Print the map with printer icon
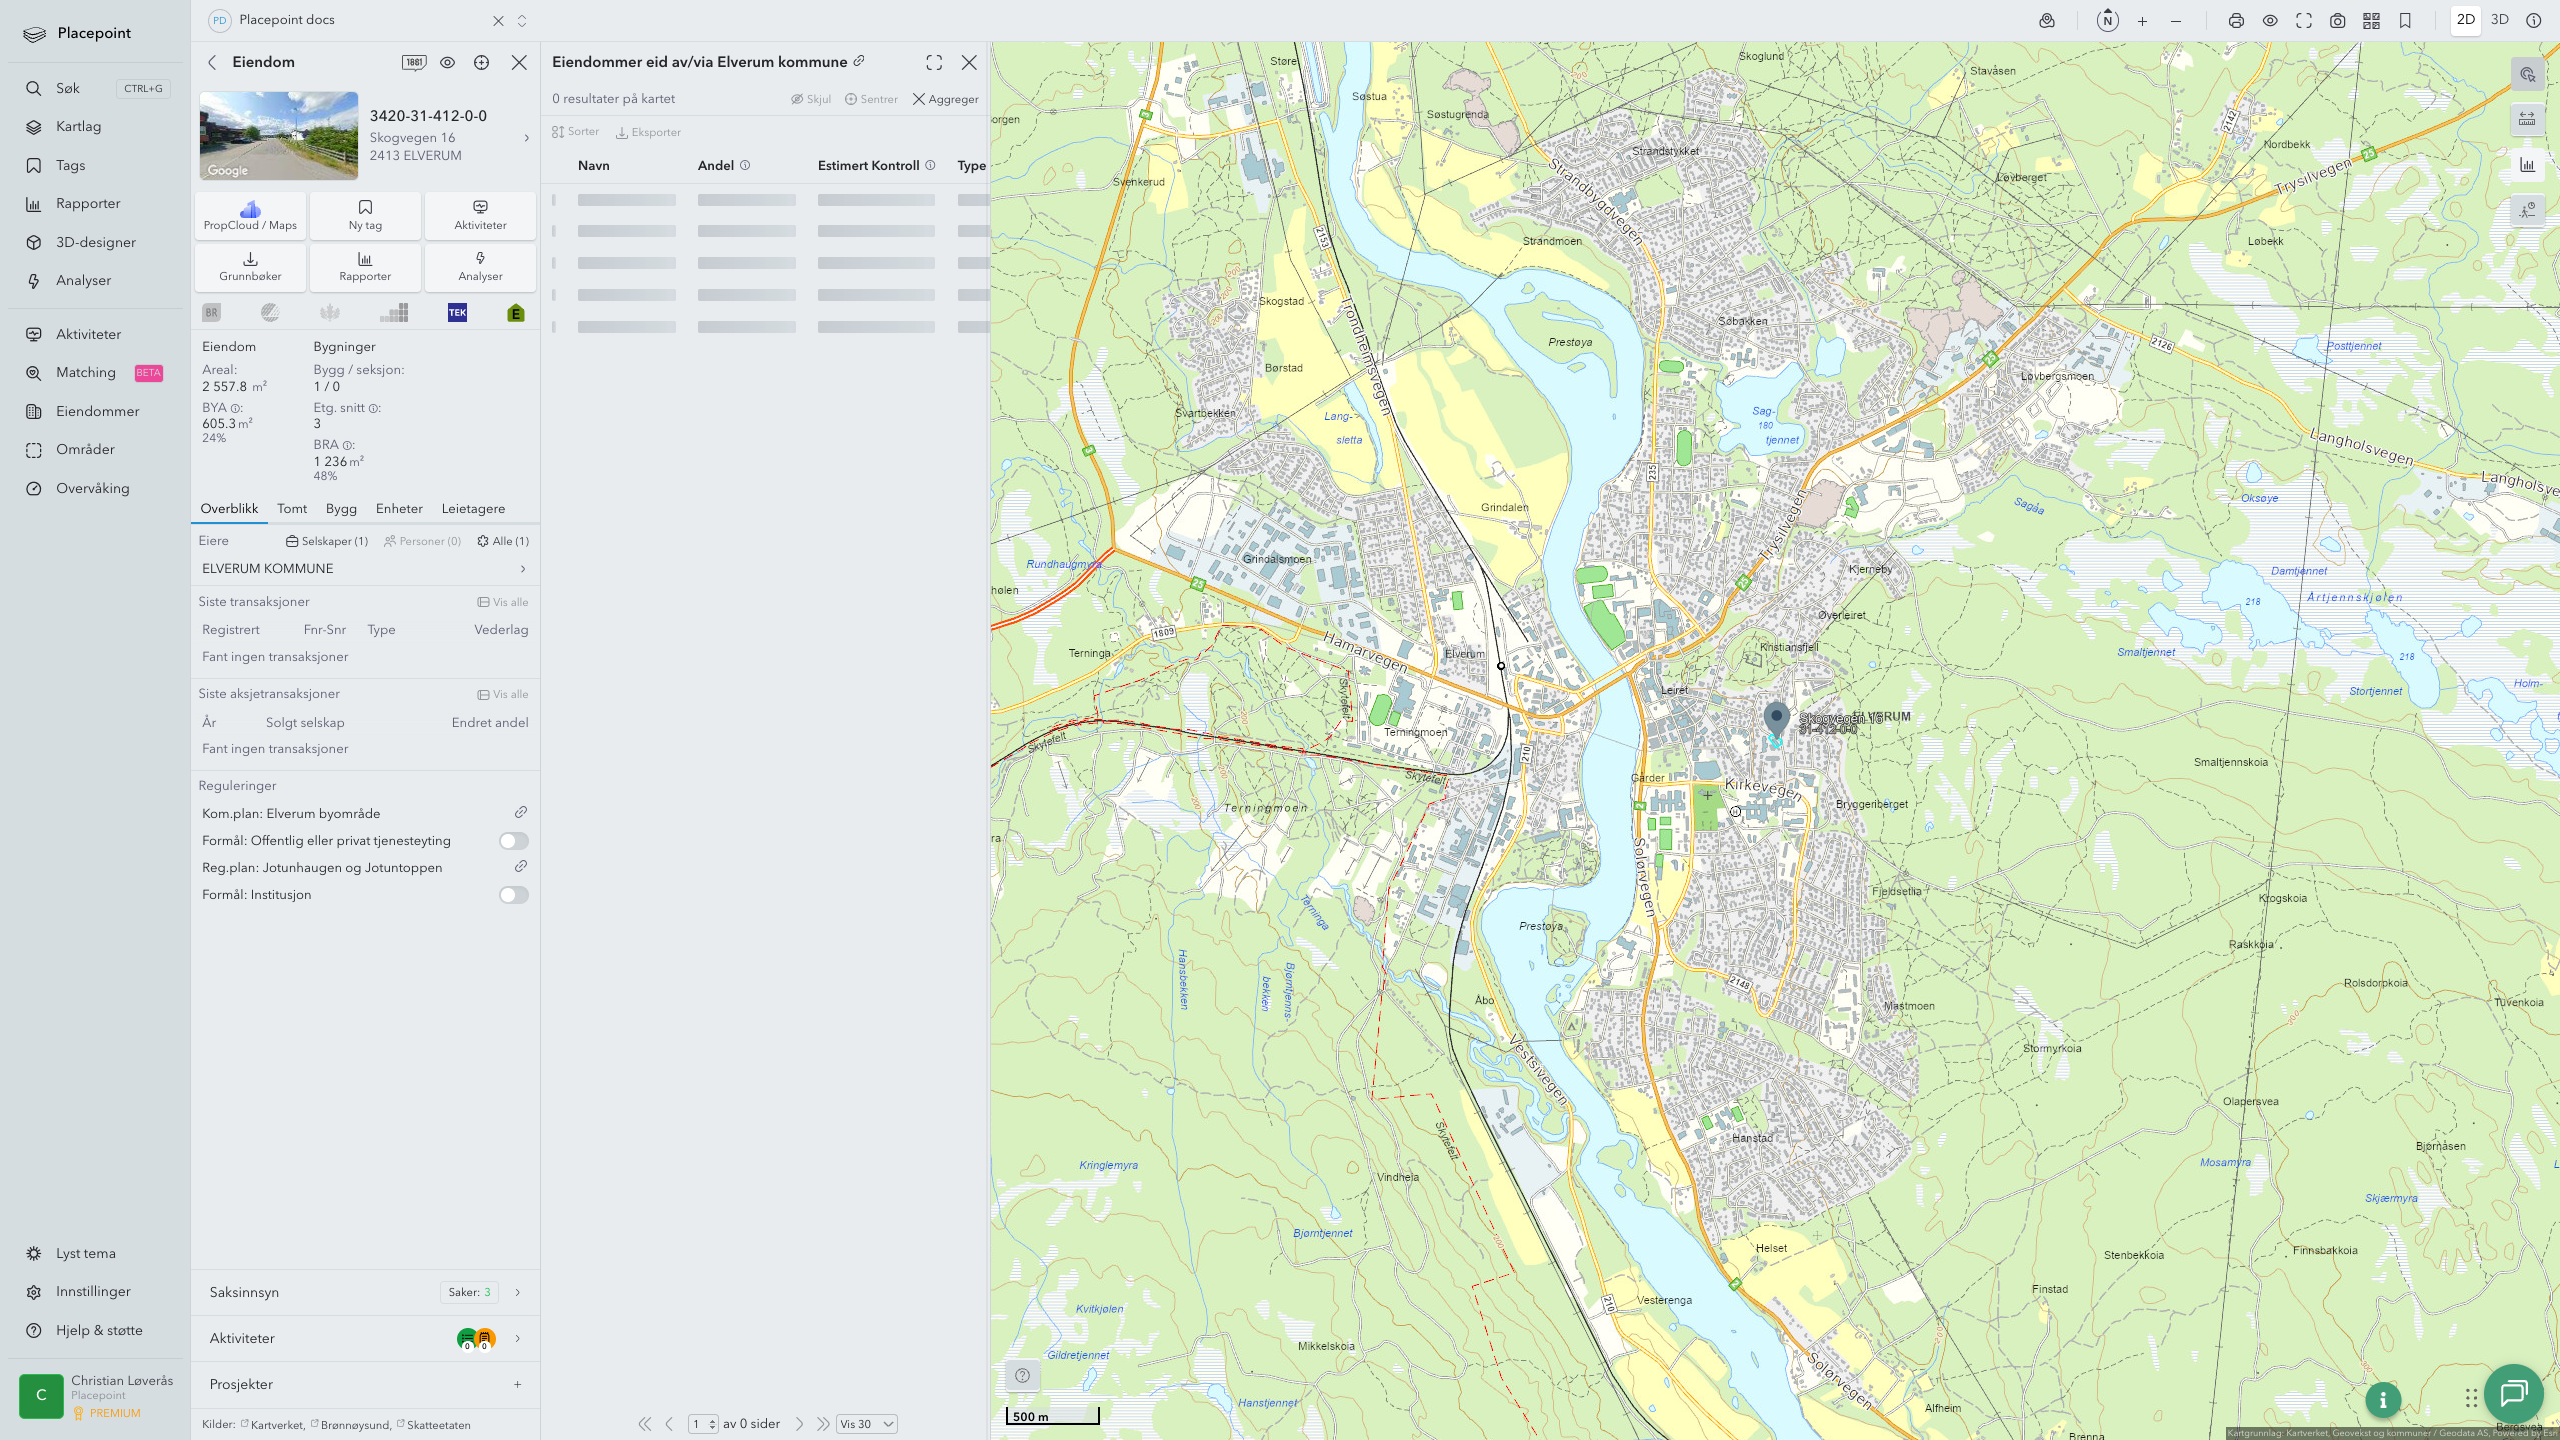 click(2236, 21)
